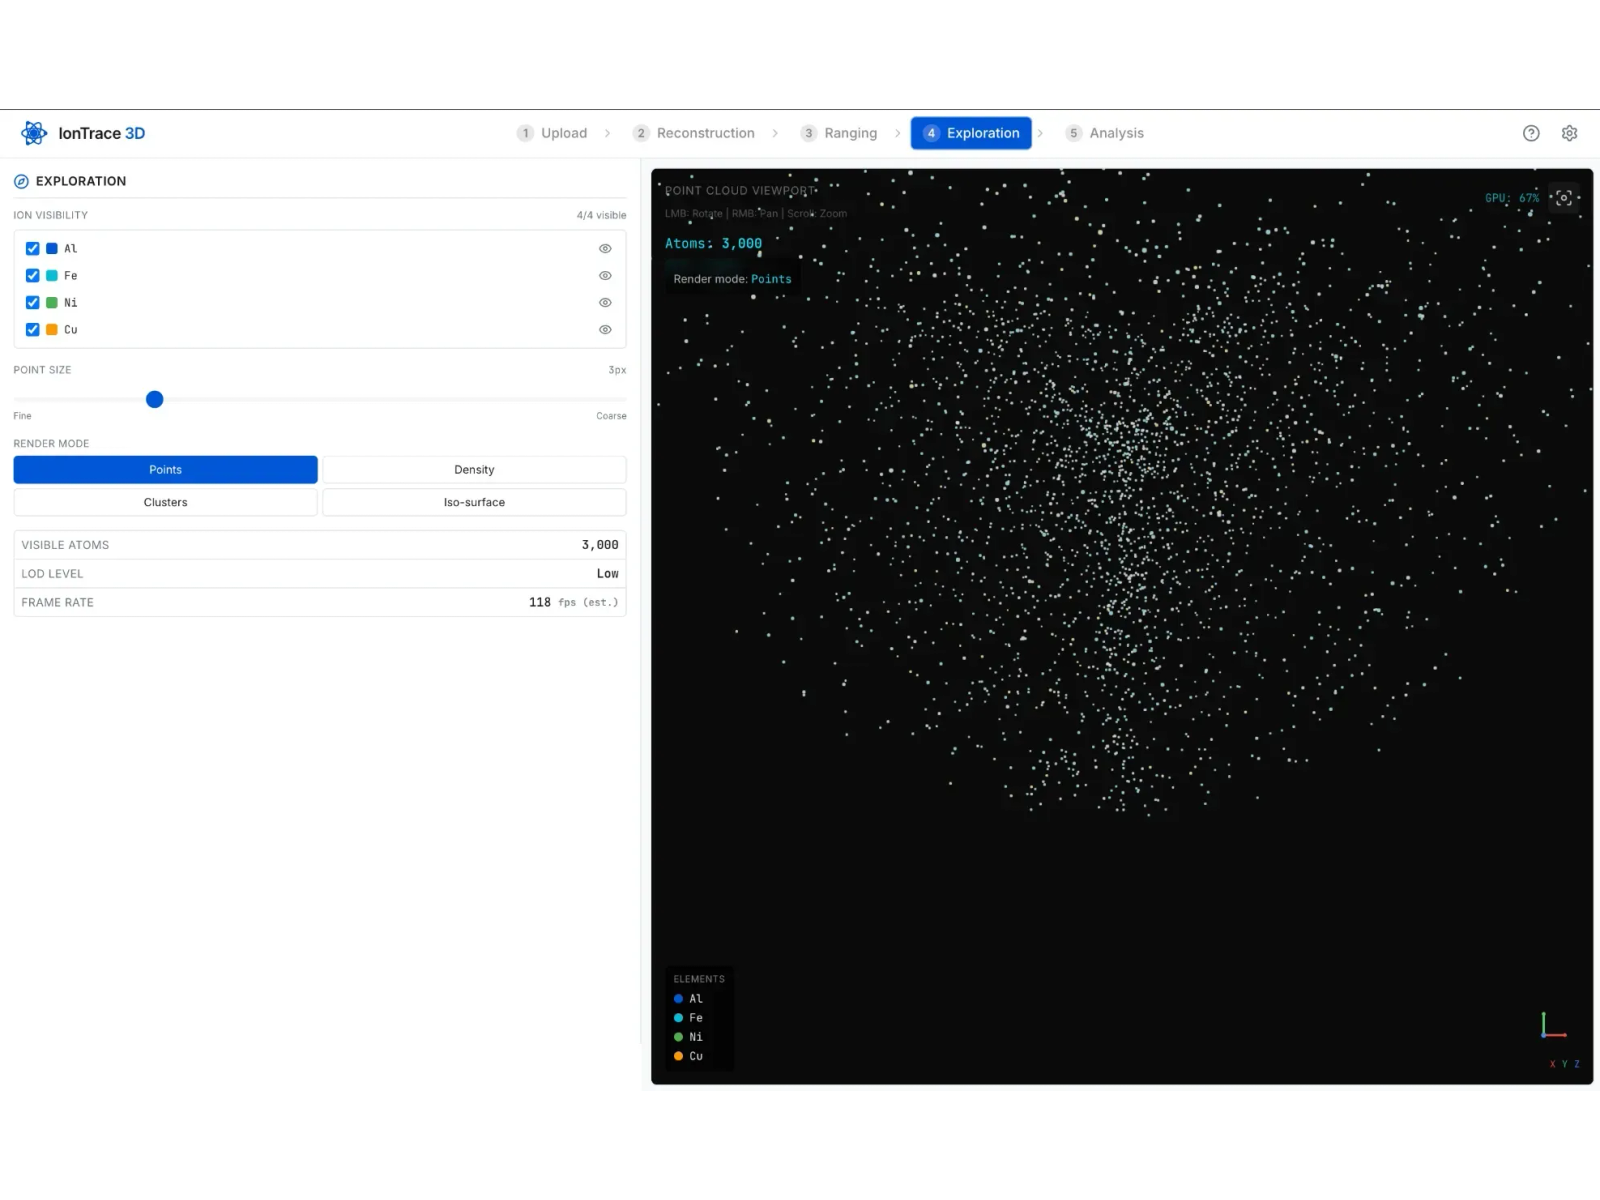The width and height of the screenshot is (1600, 1200).
Task: Click the 4/4 visible count label
Action: tap(601, 215)
